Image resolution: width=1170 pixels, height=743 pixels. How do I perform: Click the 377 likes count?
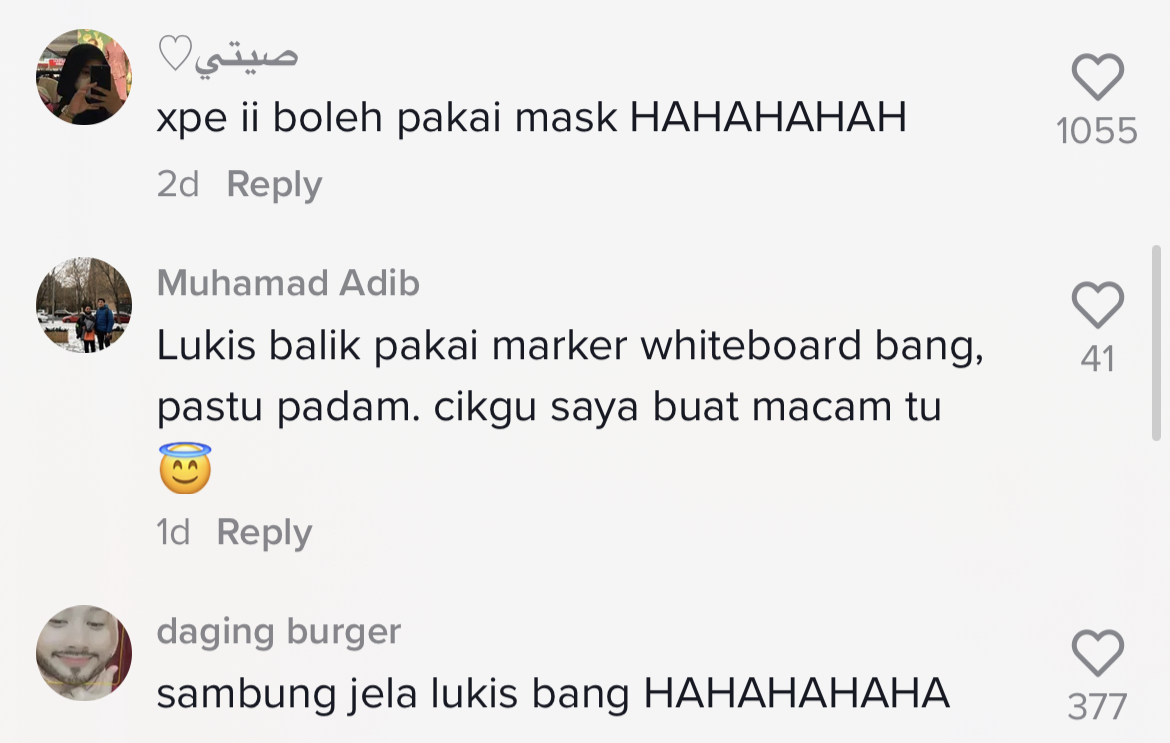click(1097, 706)
